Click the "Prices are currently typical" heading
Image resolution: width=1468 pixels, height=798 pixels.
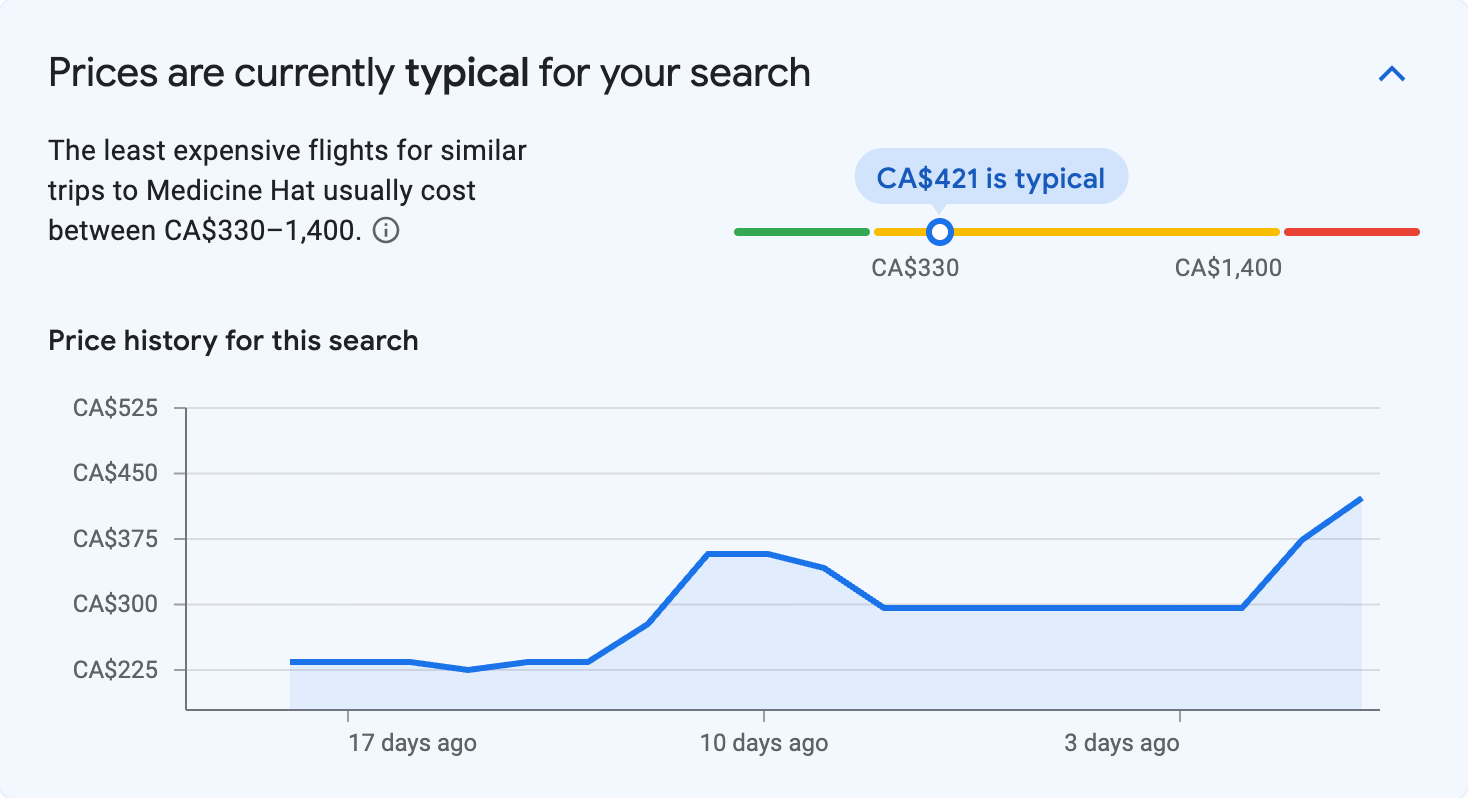(429, 74)
